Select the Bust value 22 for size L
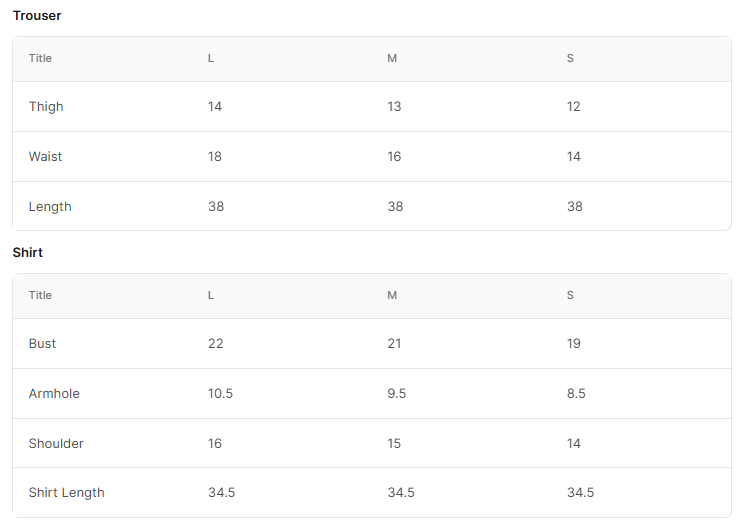The height and width of the screenshot is (526, 742). tap(215, 343)
